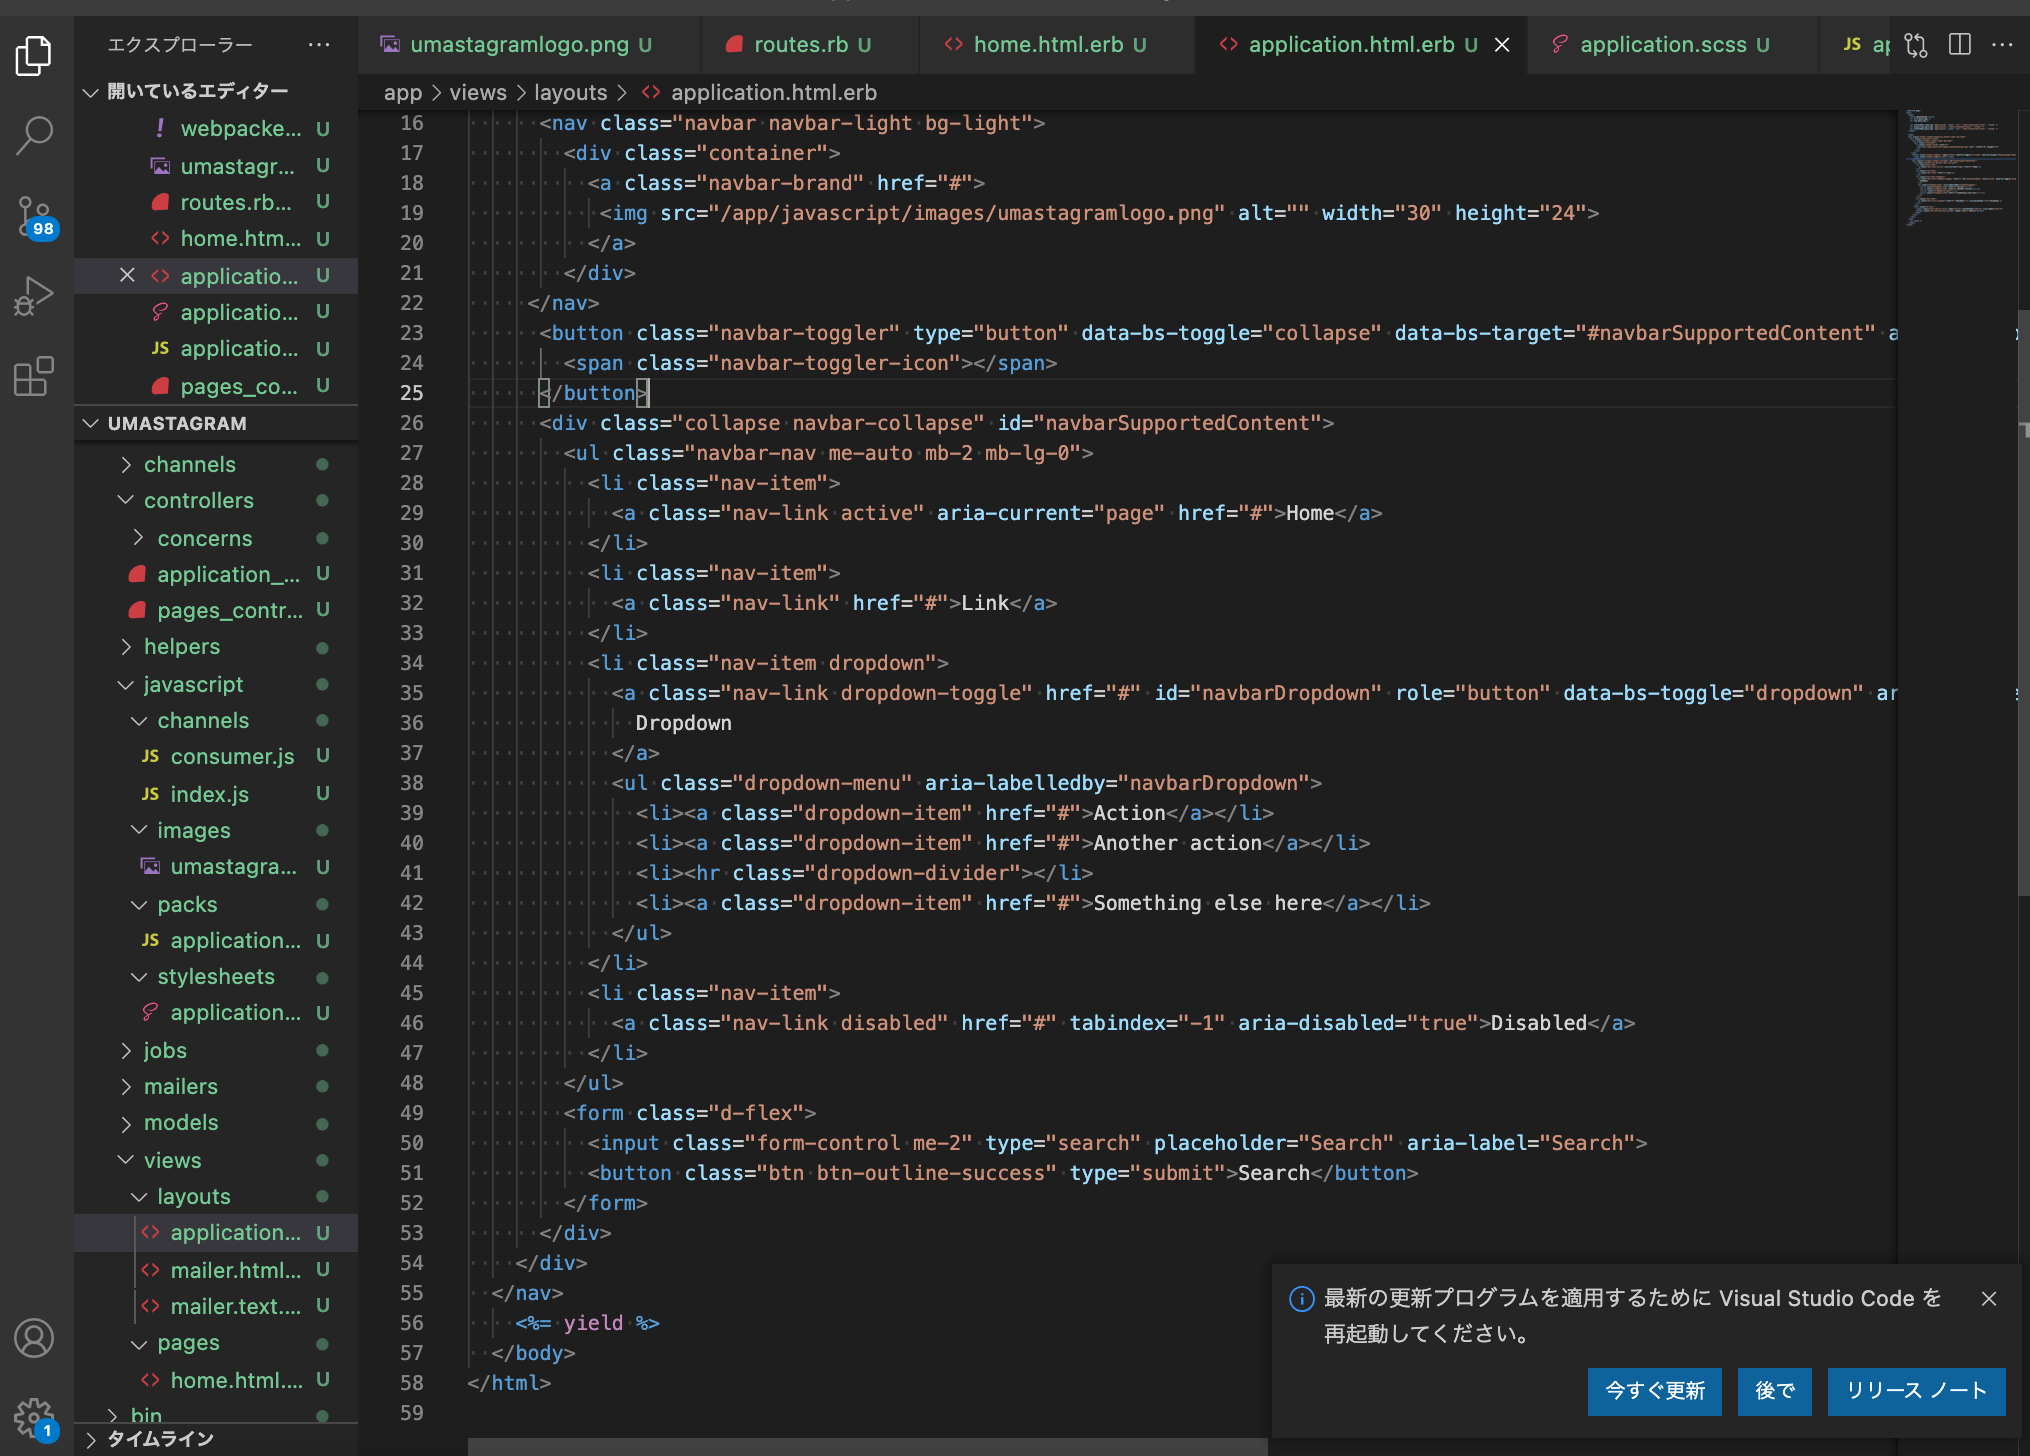
Task: Open application.scss in open editors list
Action: pos(216,312)
